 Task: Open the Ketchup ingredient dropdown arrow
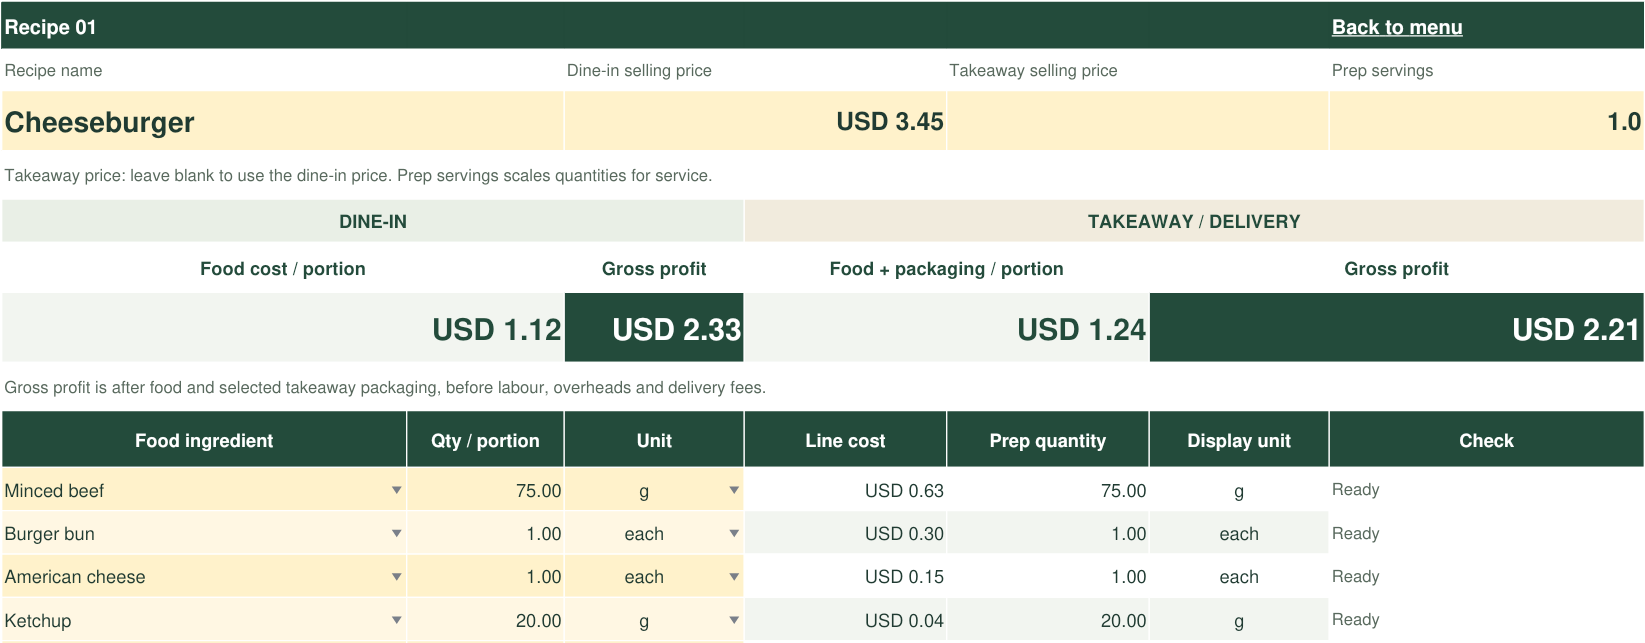[x=396, y=620]
